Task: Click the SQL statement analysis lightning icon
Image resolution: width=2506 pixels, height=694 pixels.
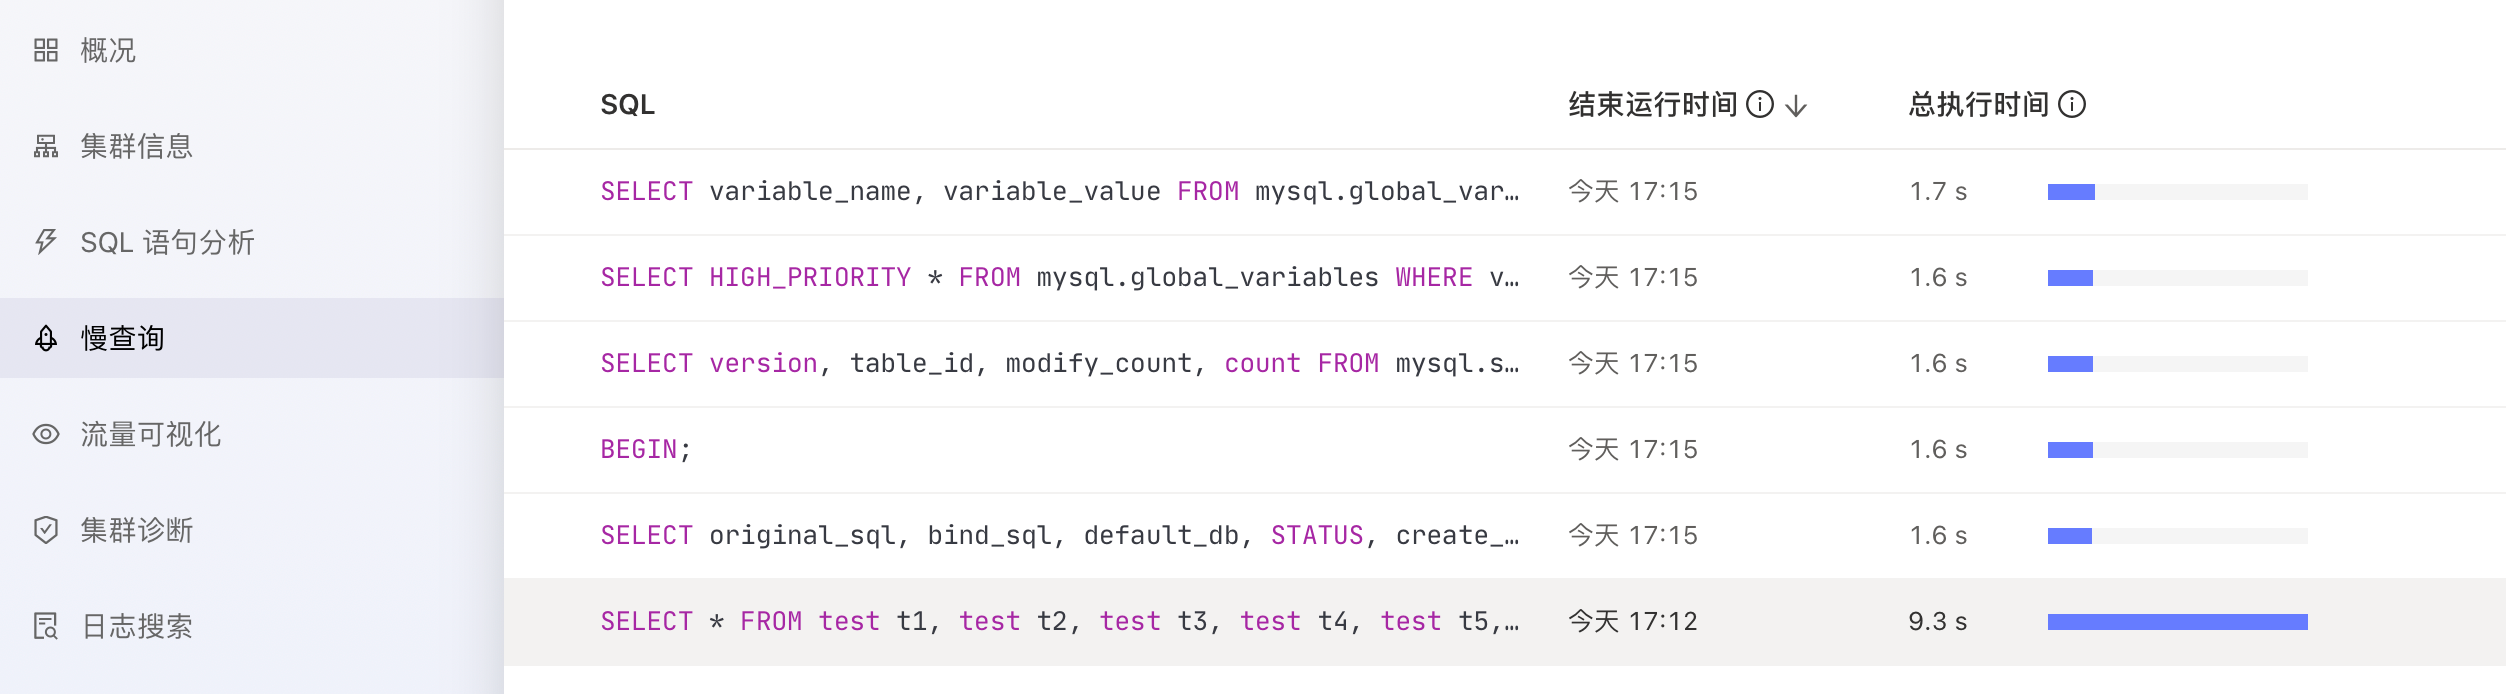Action: point(46,241)
